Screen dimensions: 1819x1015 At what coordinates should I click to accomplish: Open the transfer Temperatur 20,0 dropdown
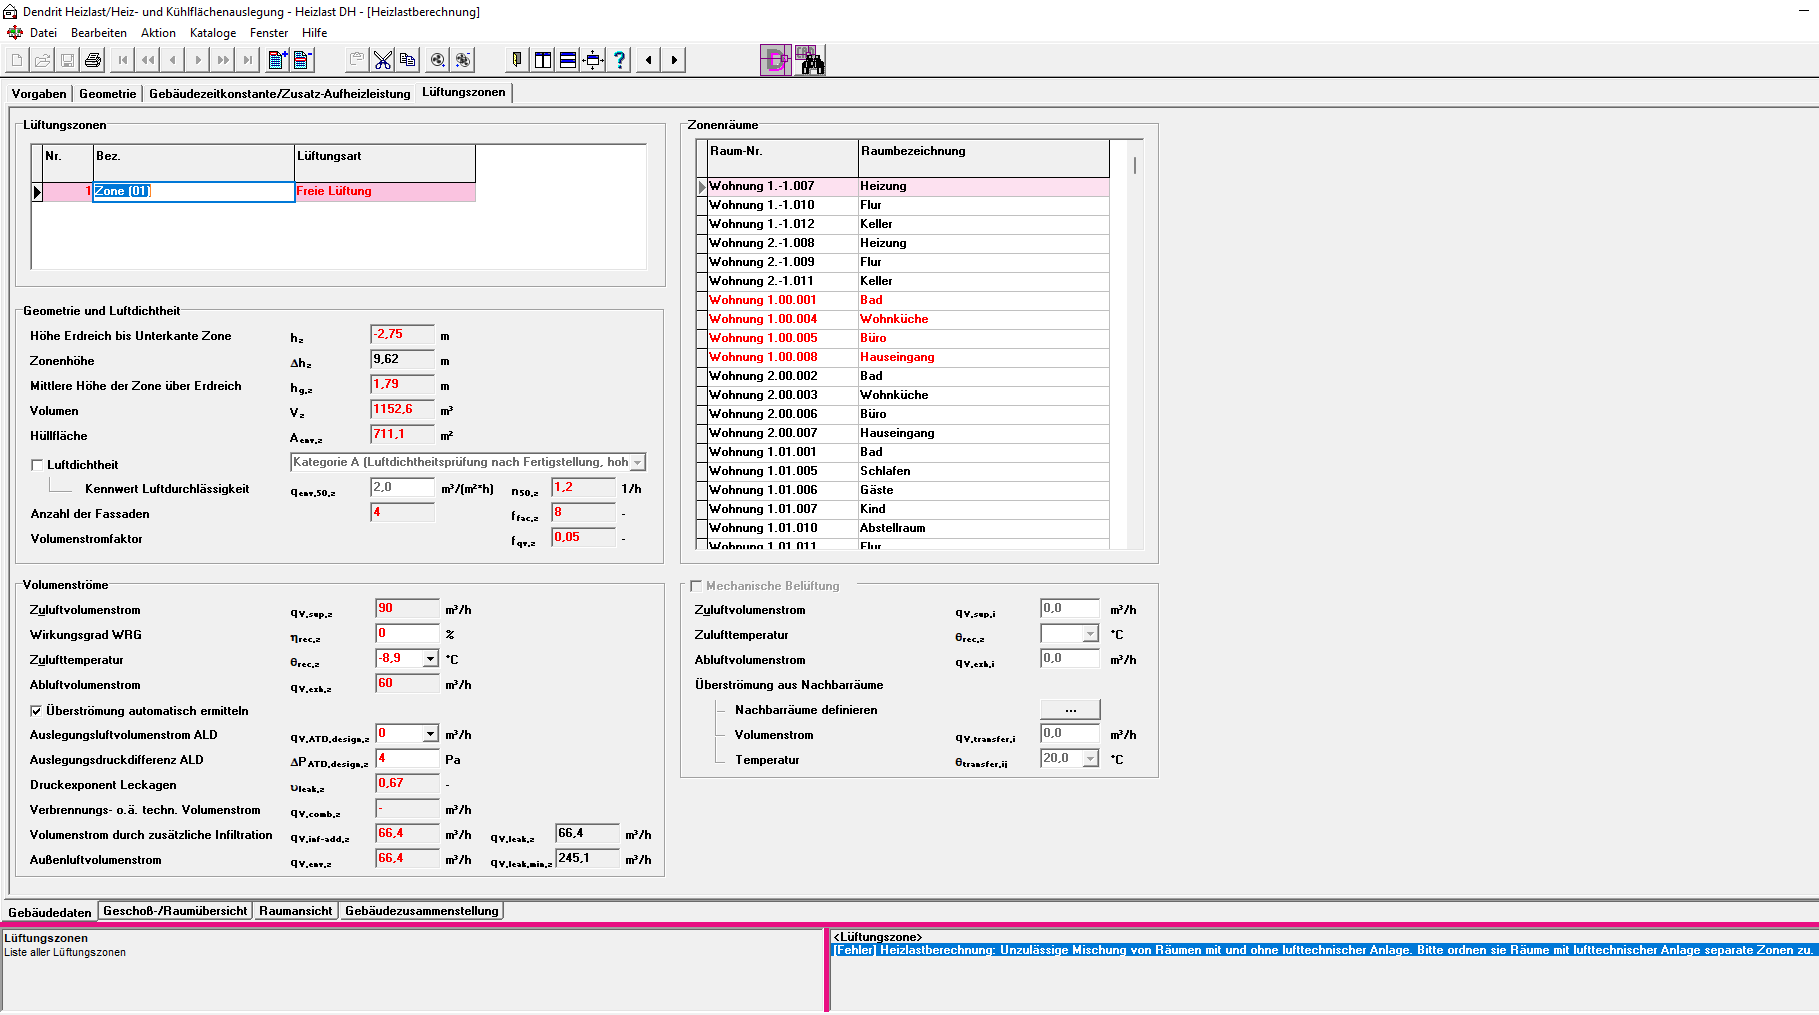(1090, 758)
